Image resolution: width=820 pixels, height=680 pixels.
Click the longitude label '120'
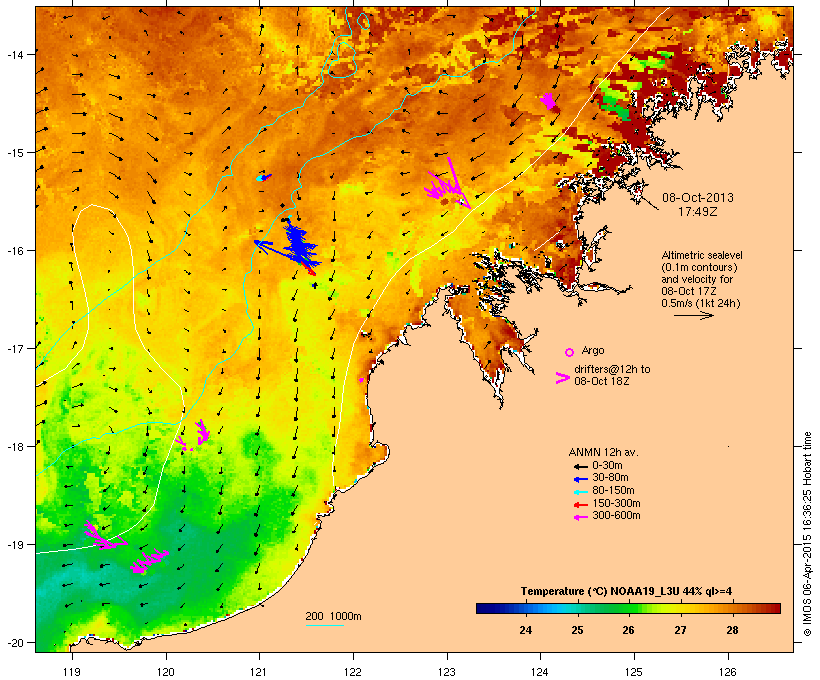coord(166,672)
